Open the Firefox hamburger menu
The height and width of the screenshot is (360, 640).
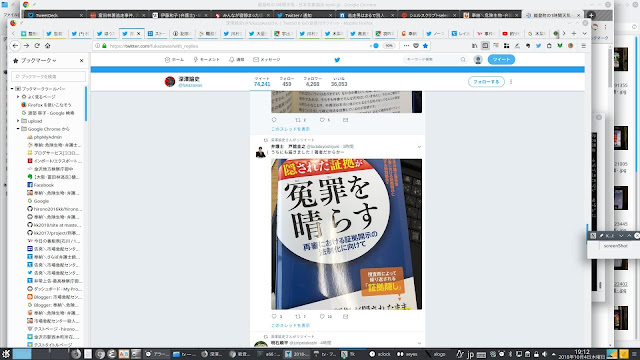[584, 46]
